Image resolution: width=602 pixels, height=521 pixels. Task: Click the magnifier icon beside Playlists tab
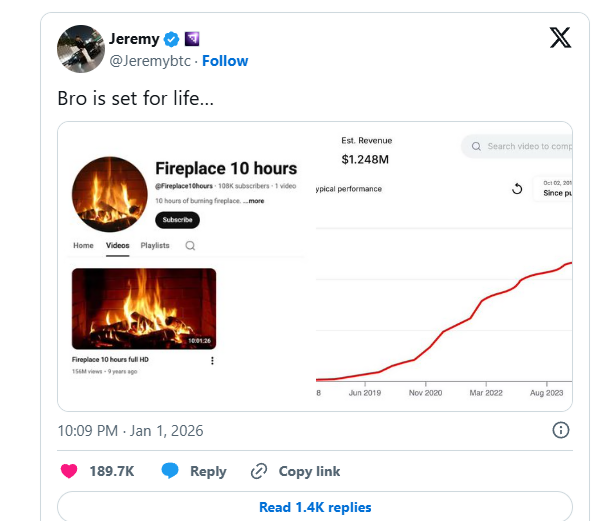pos(190,245)
